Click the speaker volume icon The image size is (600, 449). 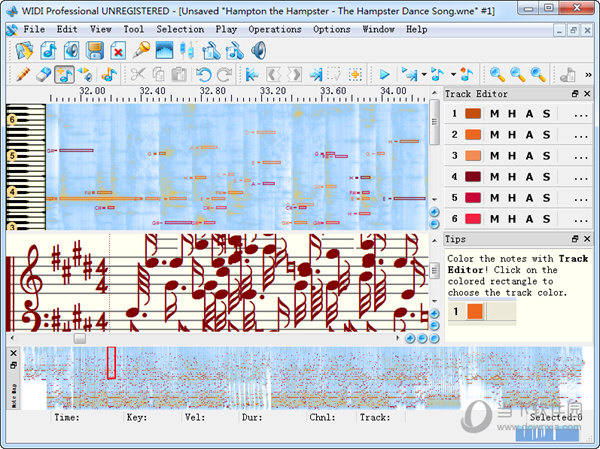pos(259,51)
